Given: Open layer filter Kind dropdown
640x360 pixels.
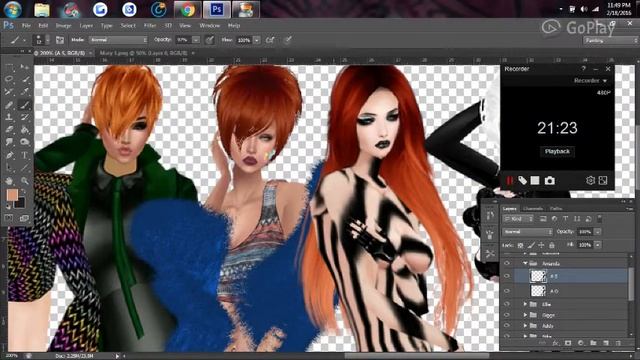Looking at the screenshot, I should pyautogui.click(x=518, y=219).
